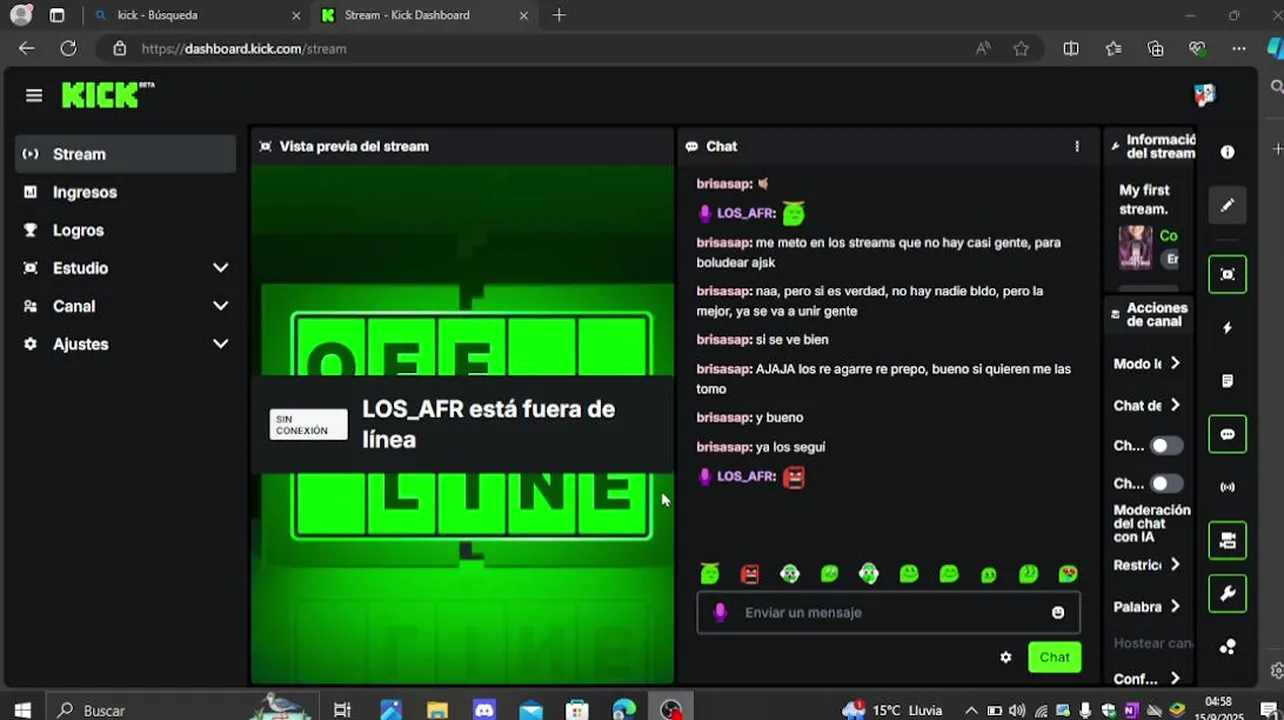This screenshot has height=720, width=1284.
Task: Open the Windows Start menu
Action: click(22, 710)
